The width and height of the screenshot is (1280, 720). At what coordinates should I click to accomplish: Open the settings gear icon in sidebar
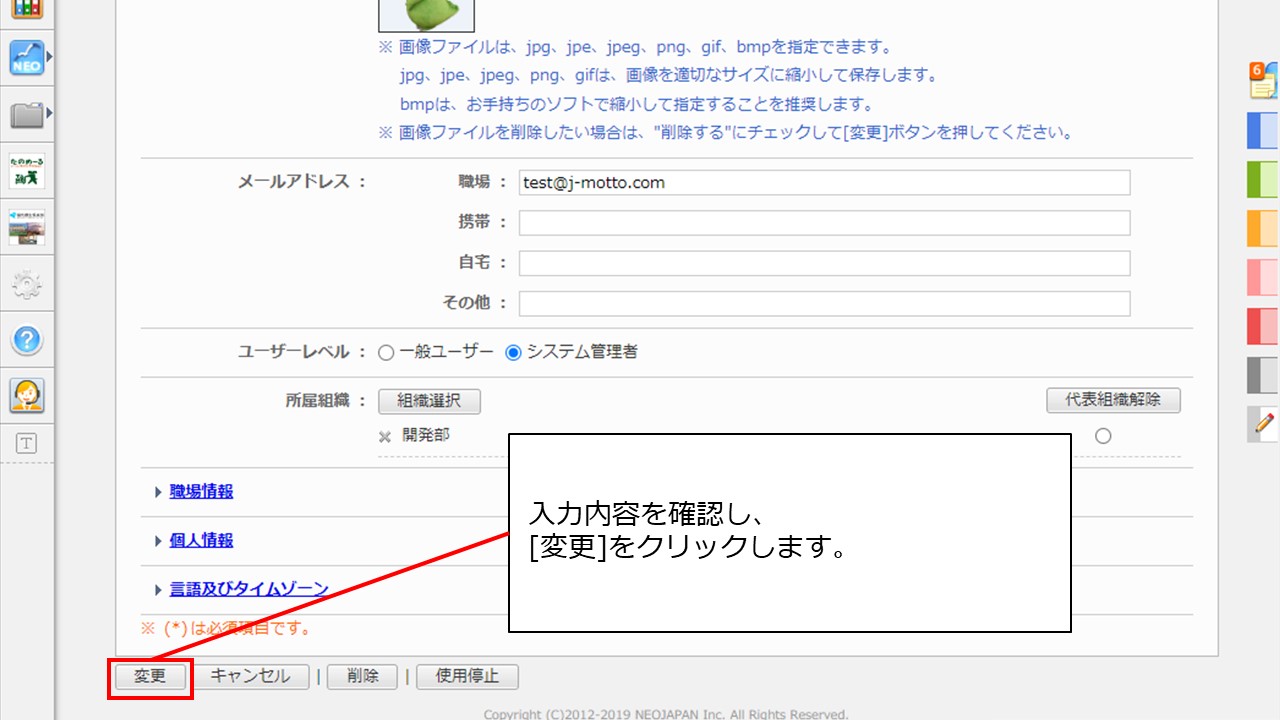coord(27,285)
